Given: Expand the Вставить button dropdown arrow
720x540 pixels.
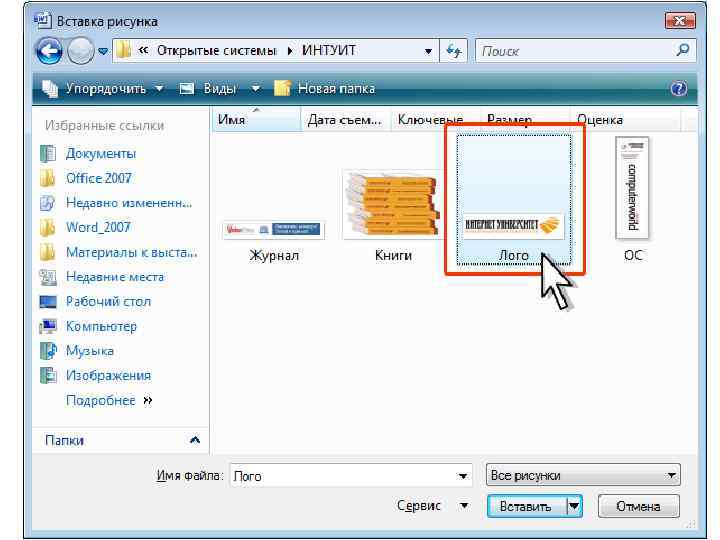Looking at the screenshot, I should pos(574,506).
